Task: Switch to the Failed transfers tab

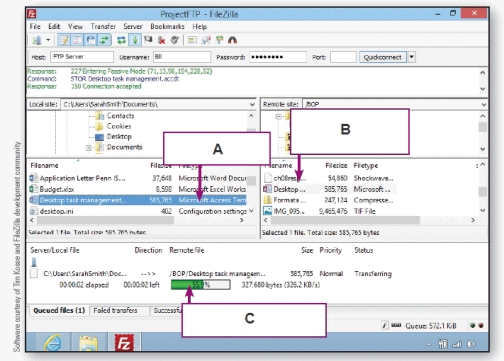Action: pyautogui.click(x=115, y=311)
